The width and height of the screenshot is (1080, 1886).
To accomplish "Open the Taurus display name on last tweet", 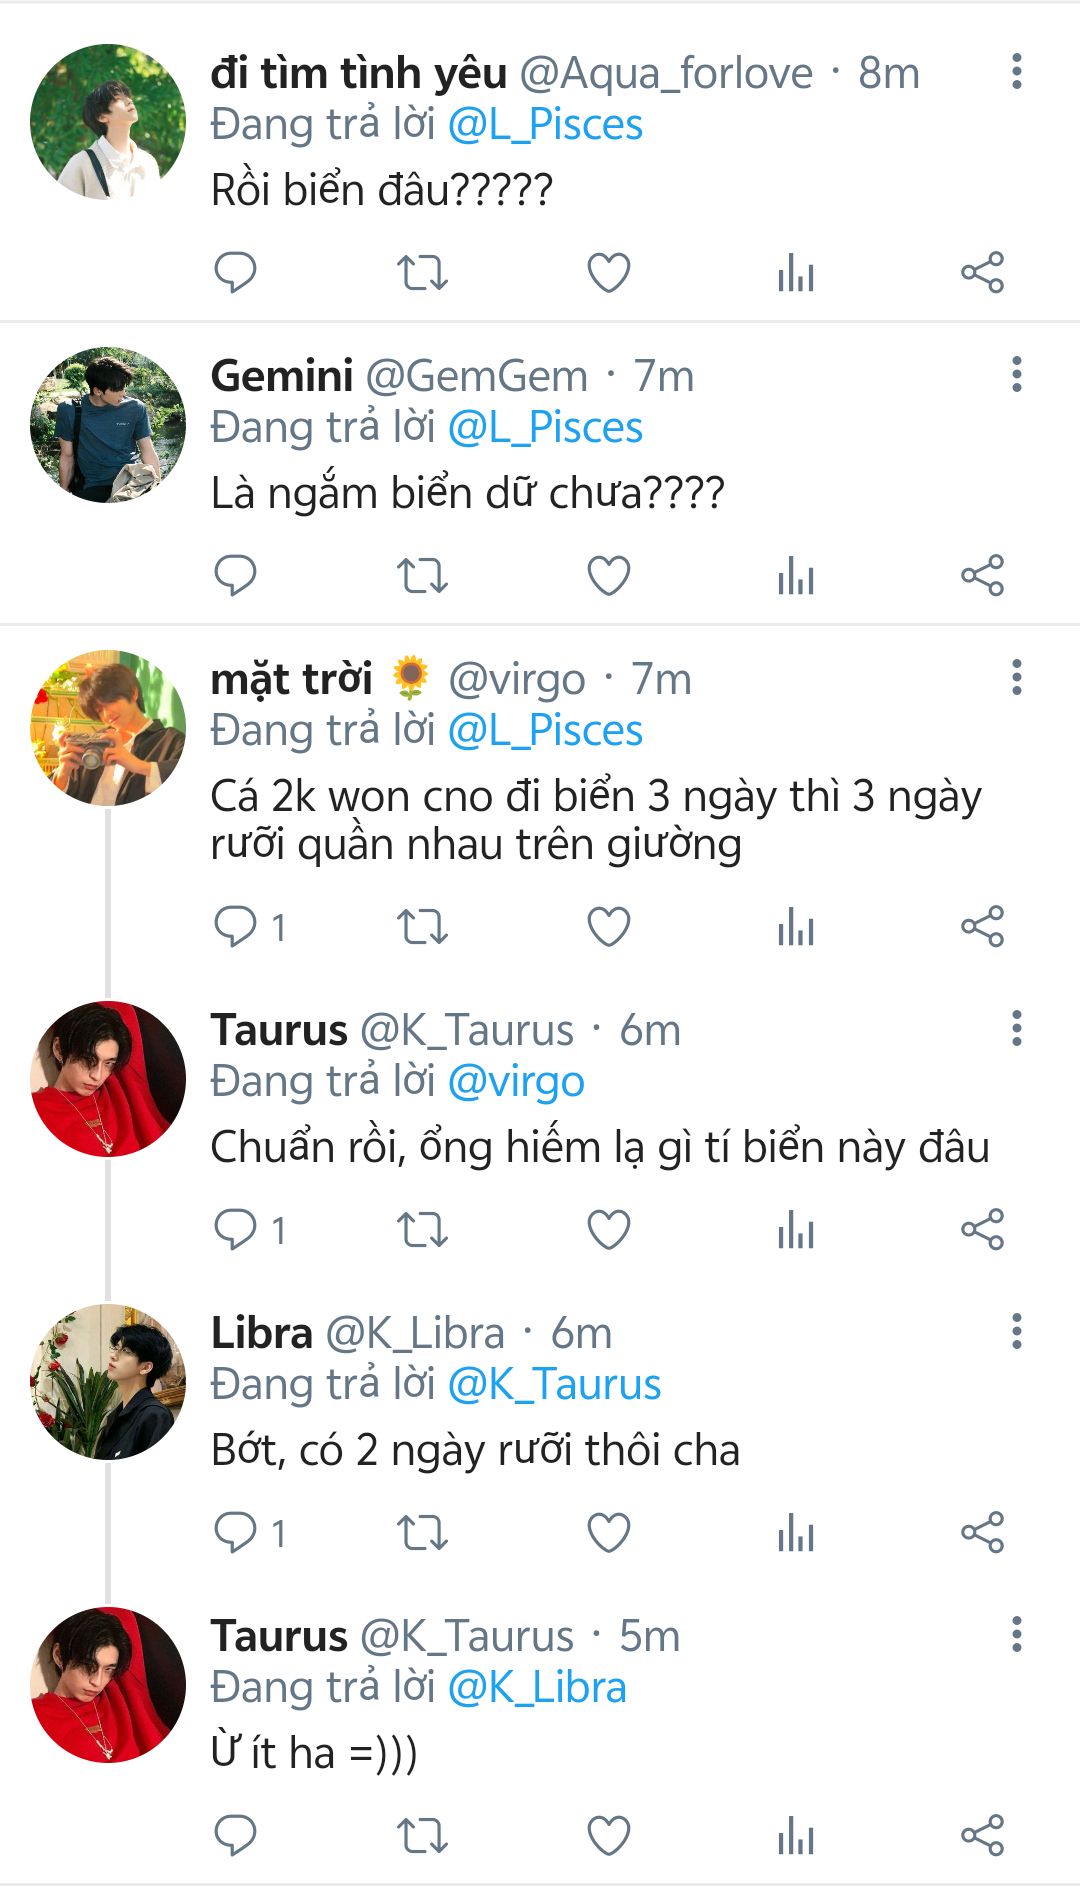I will pos(279,1637).
